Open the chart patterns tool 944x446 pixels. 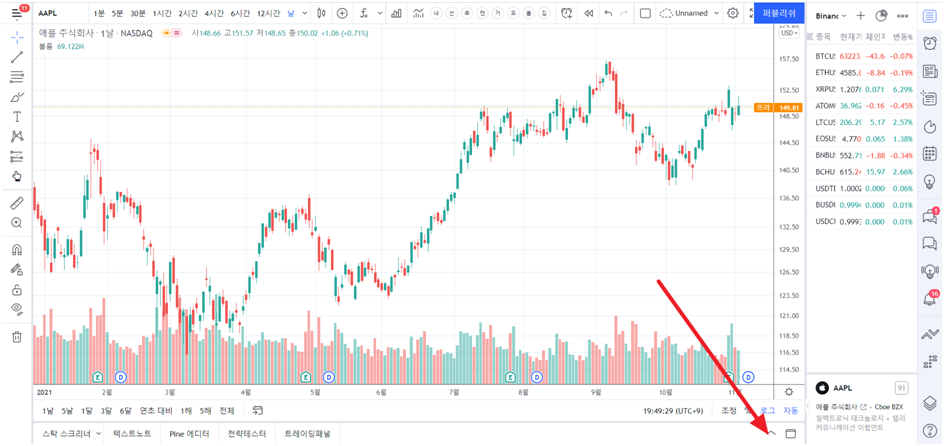click(x=17, y=137)
